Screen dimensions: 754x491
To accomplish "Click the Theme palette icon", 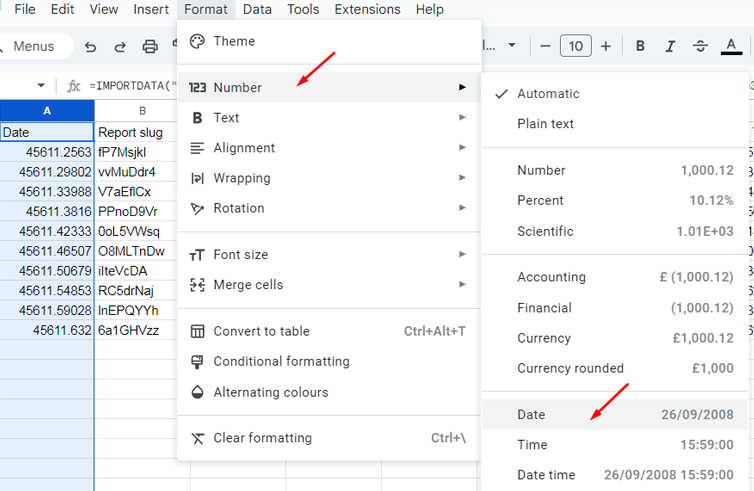I will (x=197, y=41).
